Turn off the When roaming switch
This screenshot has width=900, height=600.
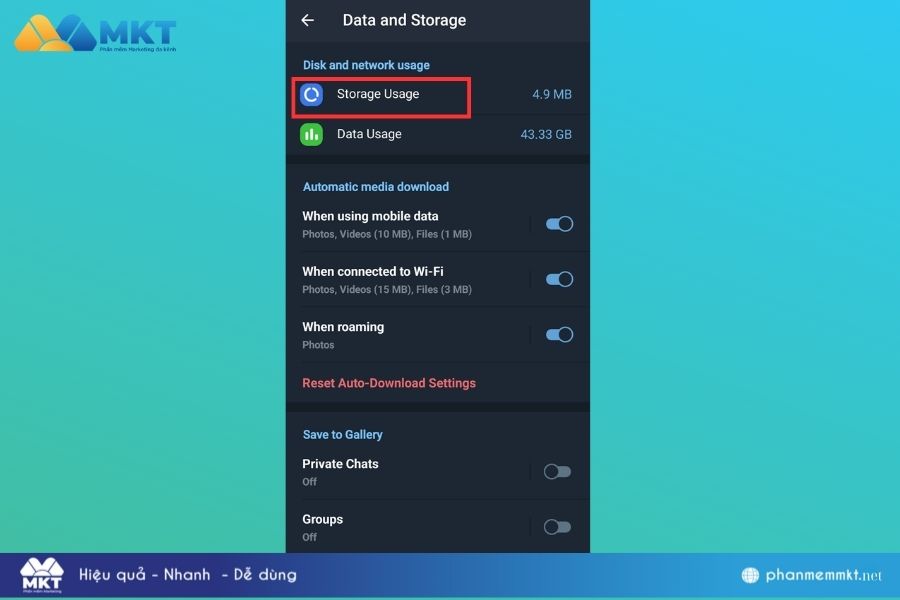[559, 334]
